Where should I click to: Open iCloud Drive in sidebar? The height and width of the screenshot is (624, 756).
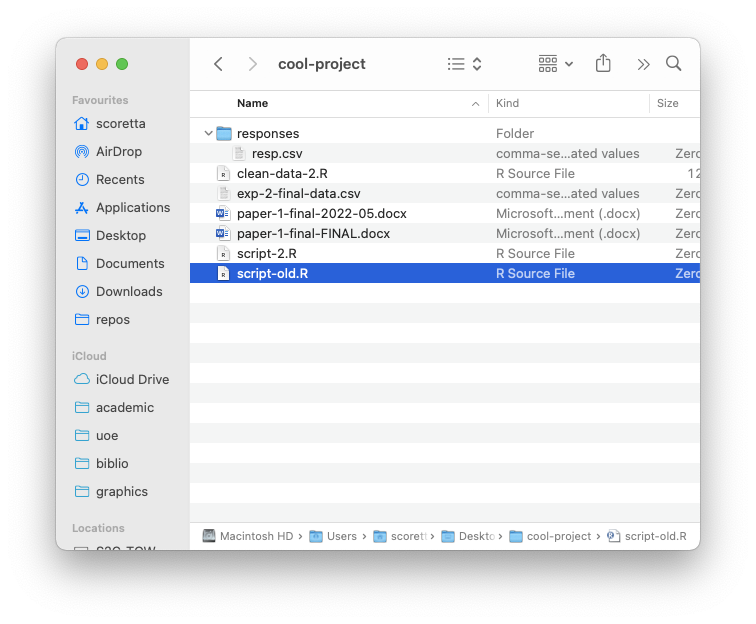(132, 380)
